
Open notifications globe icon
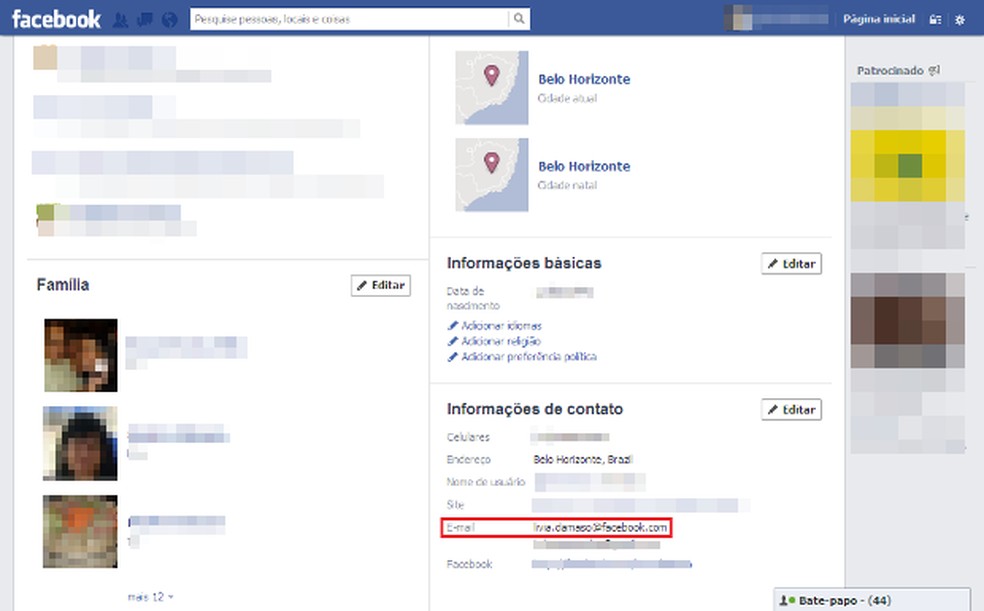click(x=169, y=19)
